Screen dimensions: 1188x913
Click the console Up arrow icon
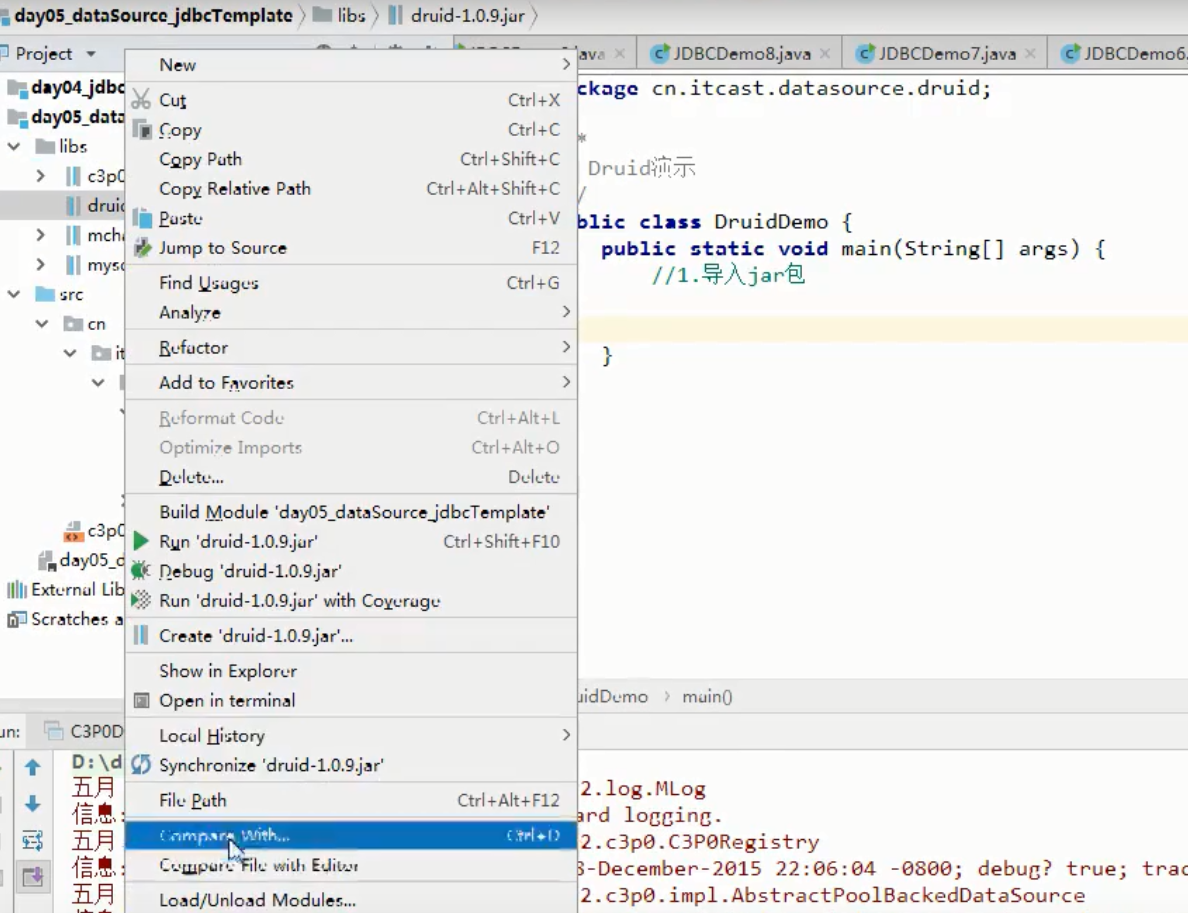(x=33, y=768)
